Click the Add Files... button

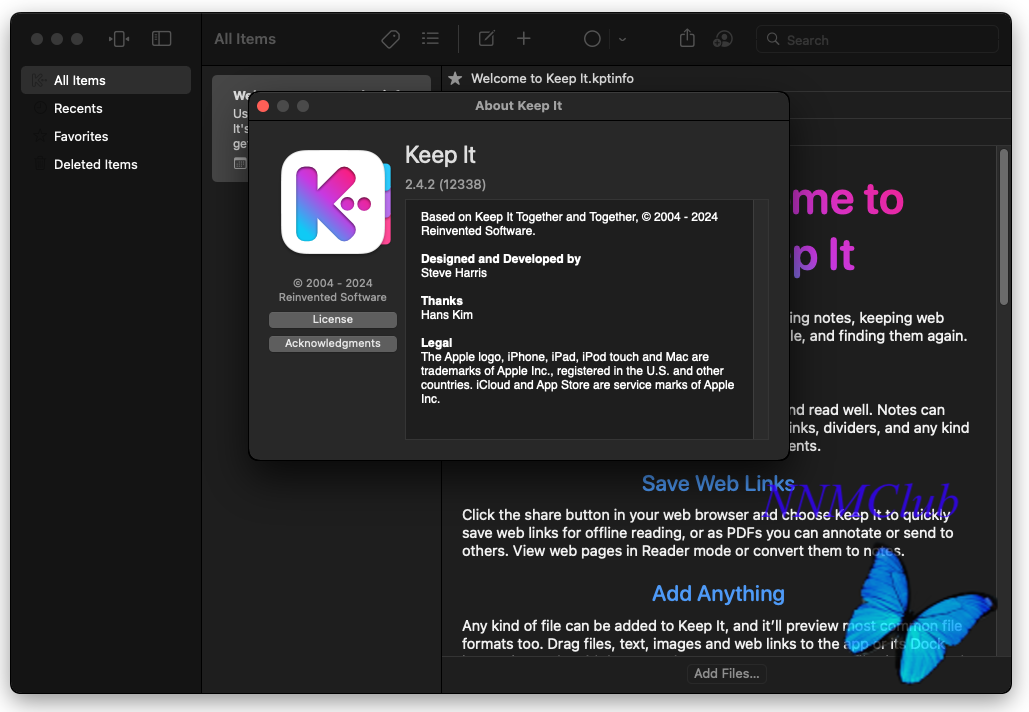[726, 673]
